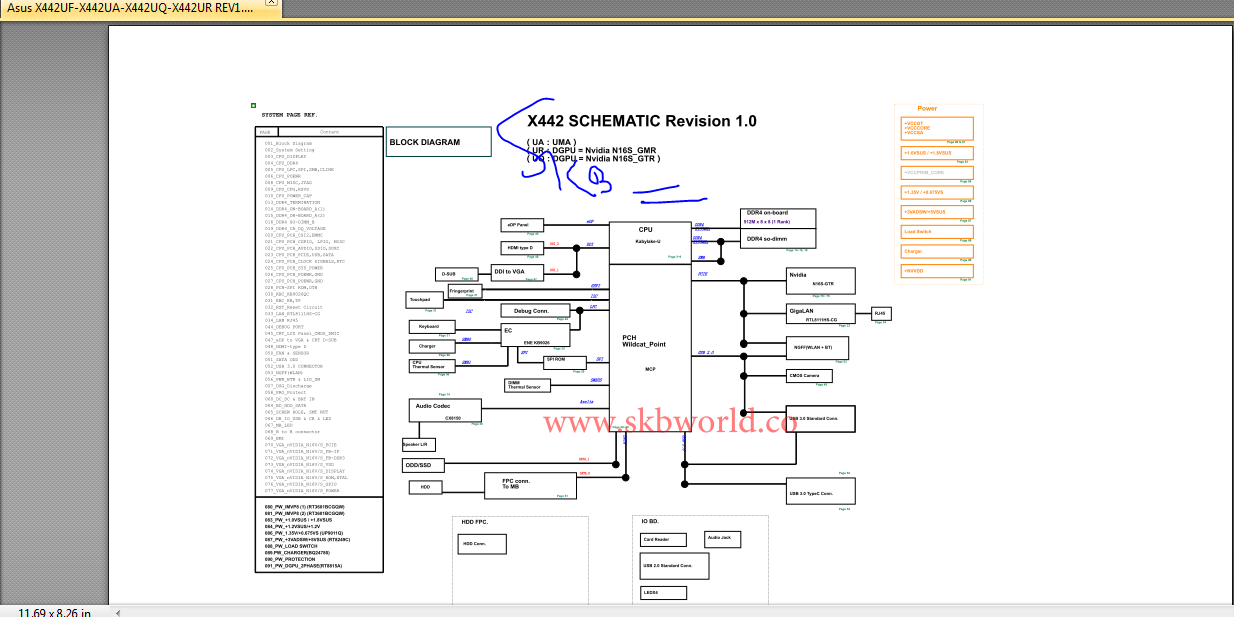This screenshot has height=617, width=1234.
Task: Click the Fingerprint block
Action: click(464, 291)
